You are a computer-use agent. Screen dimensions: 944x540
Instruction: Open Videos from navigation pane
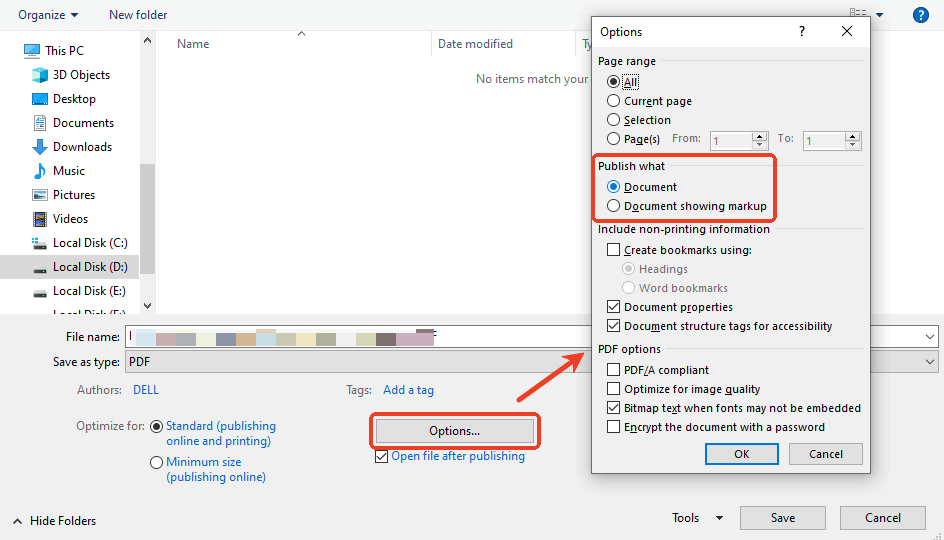click(40, 219)
